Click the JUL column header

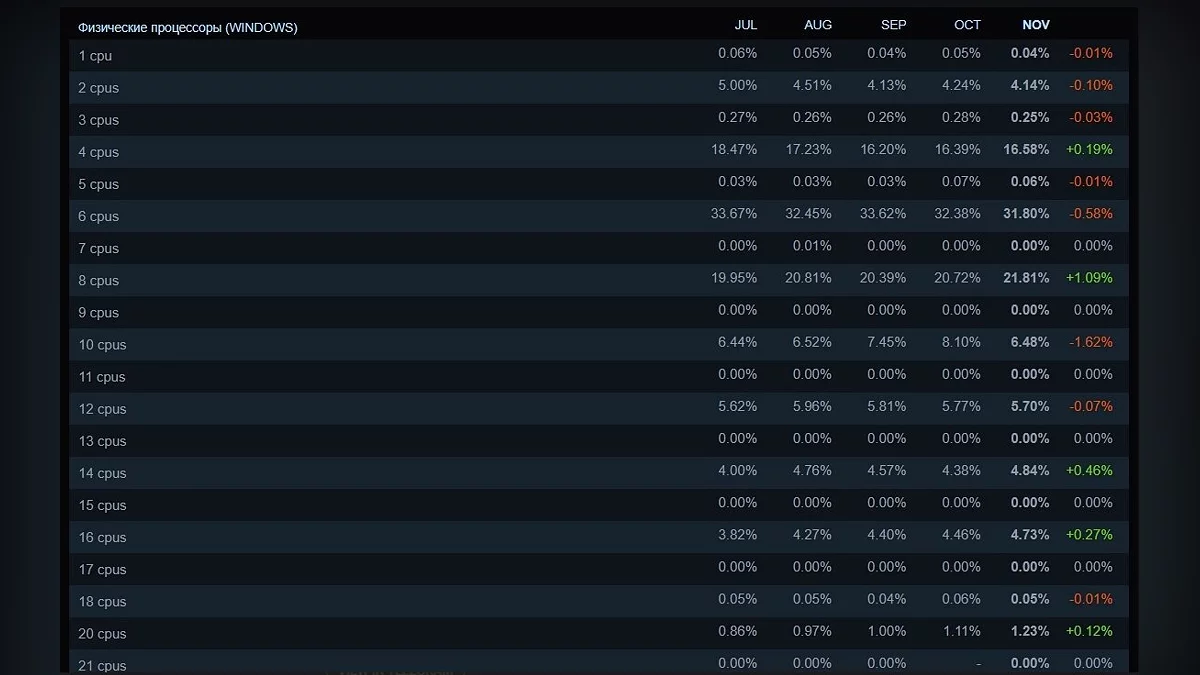click(745, 25)
